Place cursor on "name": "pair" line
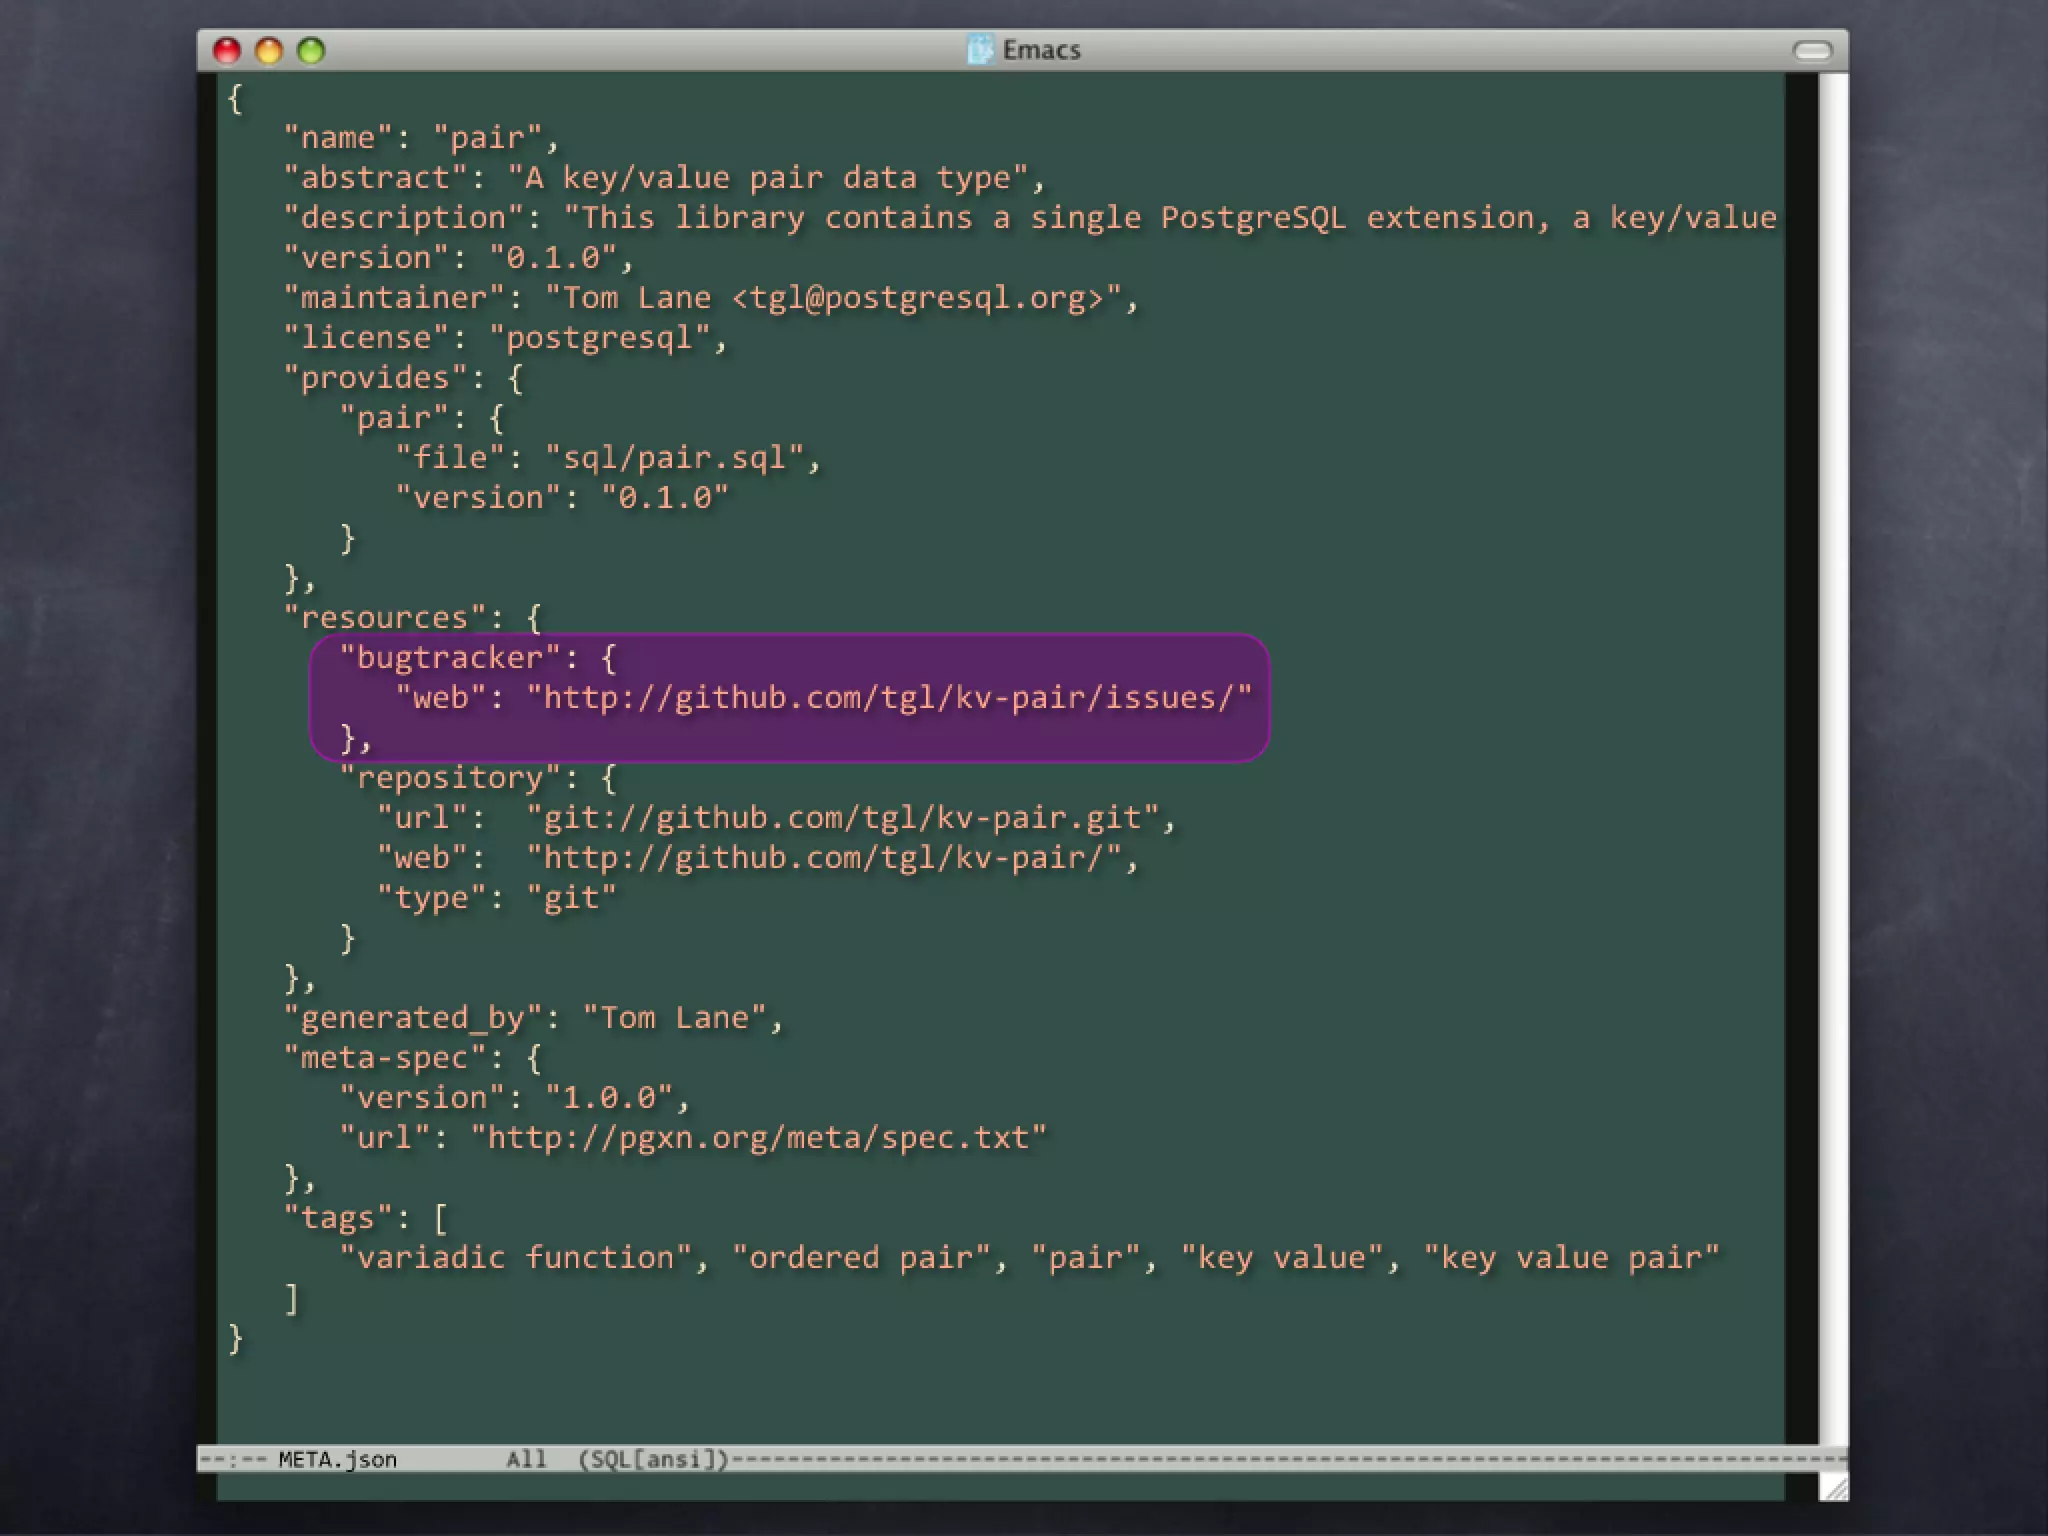This screenshot has height=1536, width=2048. [x=421, y=138]
